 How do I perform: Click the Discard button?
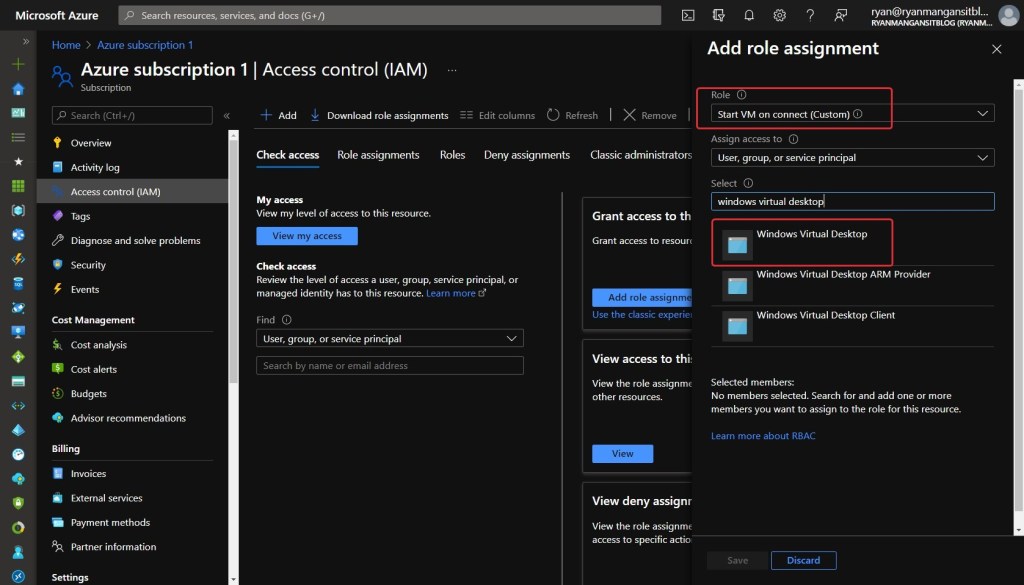point(803,560)
